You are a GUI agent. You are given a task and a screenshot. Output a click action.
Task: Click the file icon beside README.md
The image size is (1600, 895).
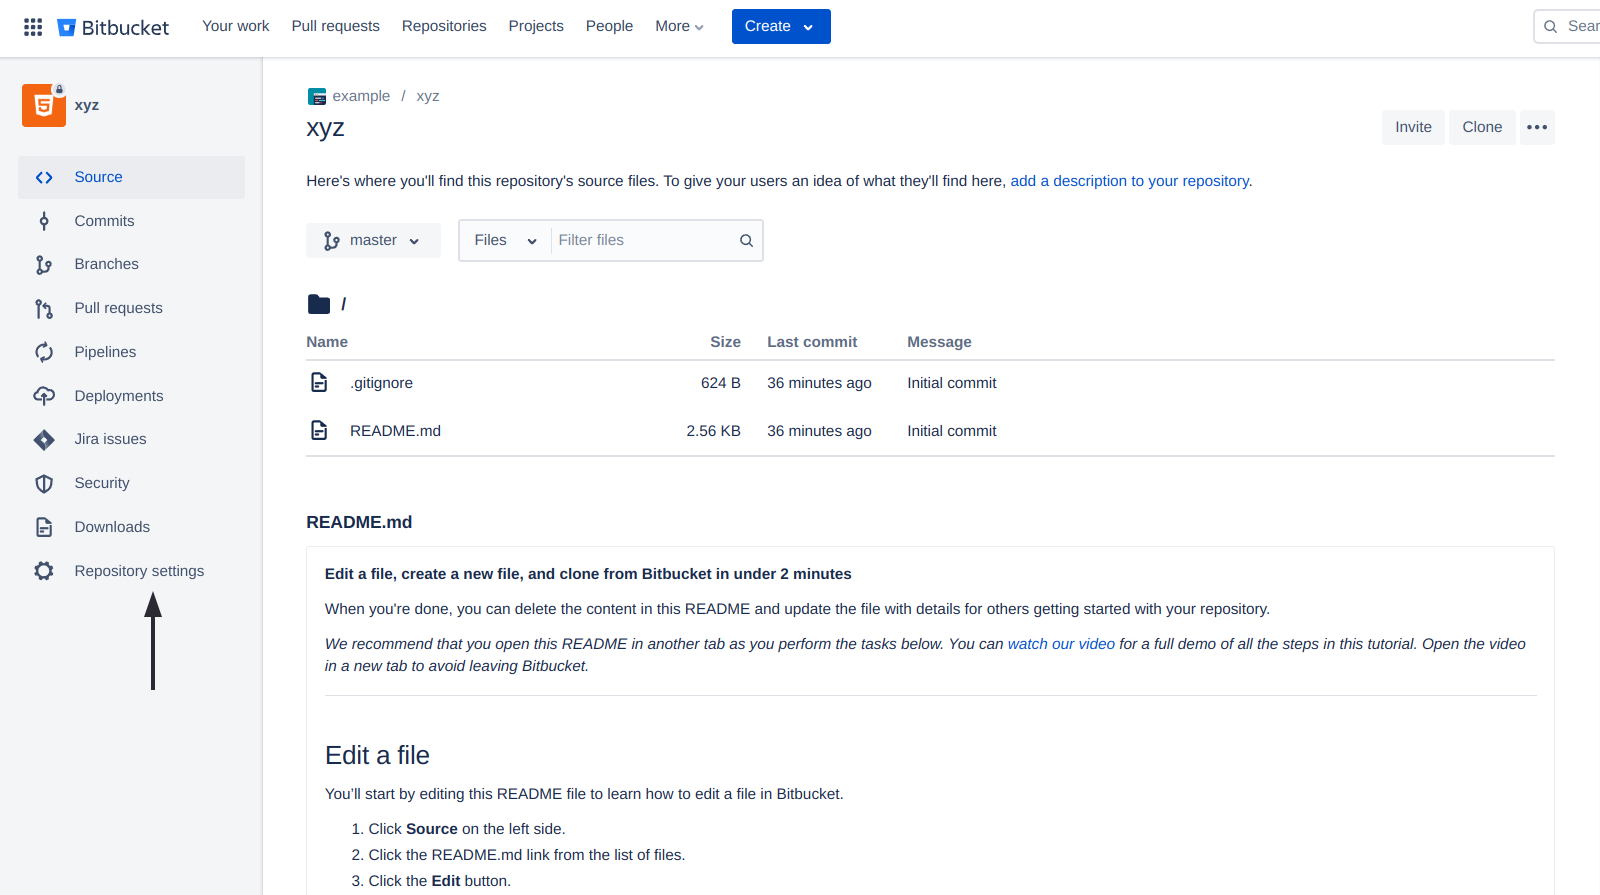click(319, 430)
